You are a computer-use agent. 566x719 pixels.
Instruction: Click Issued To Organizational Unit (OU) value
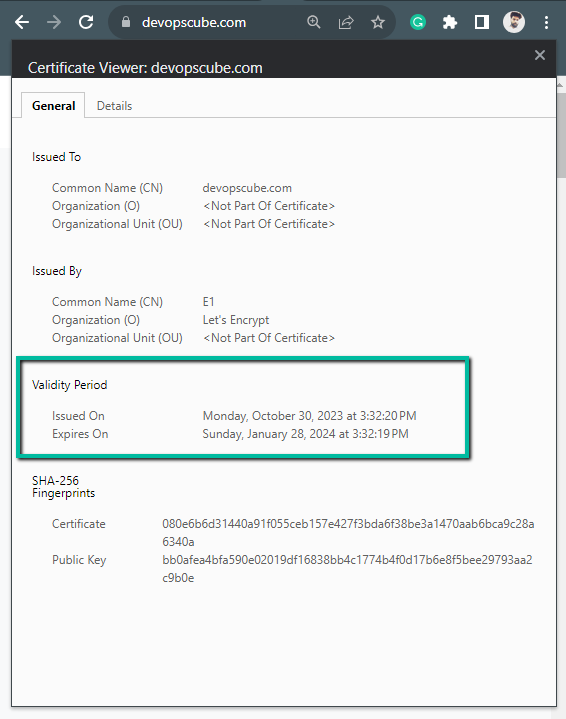pos(269,224)
